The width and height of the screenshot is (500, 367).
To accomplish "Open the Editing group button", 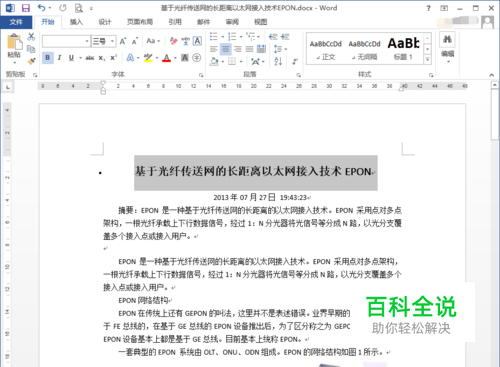I will pos(448,47).
